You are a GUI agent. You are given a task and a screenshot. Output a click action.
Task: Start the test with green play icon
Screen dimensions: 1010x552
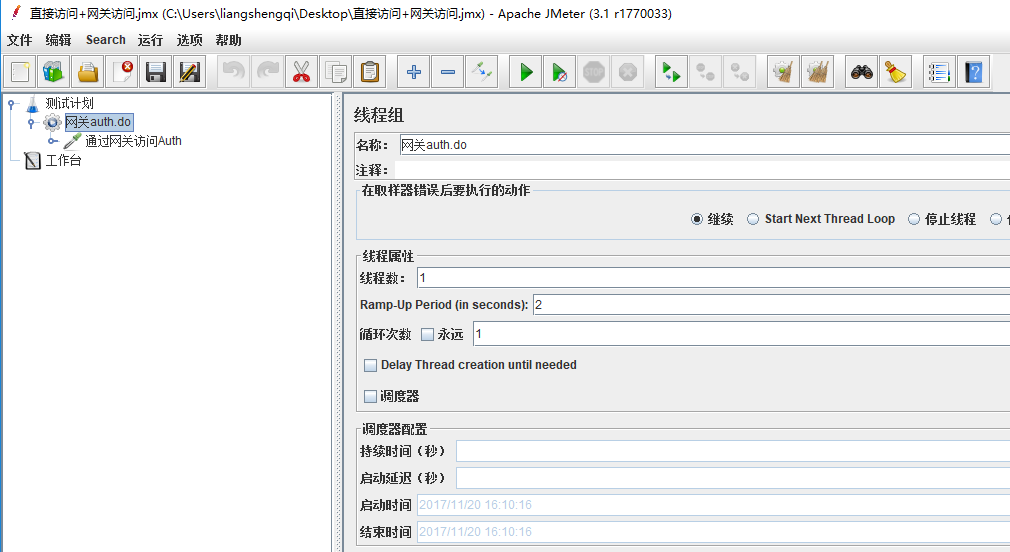point(526,71)
